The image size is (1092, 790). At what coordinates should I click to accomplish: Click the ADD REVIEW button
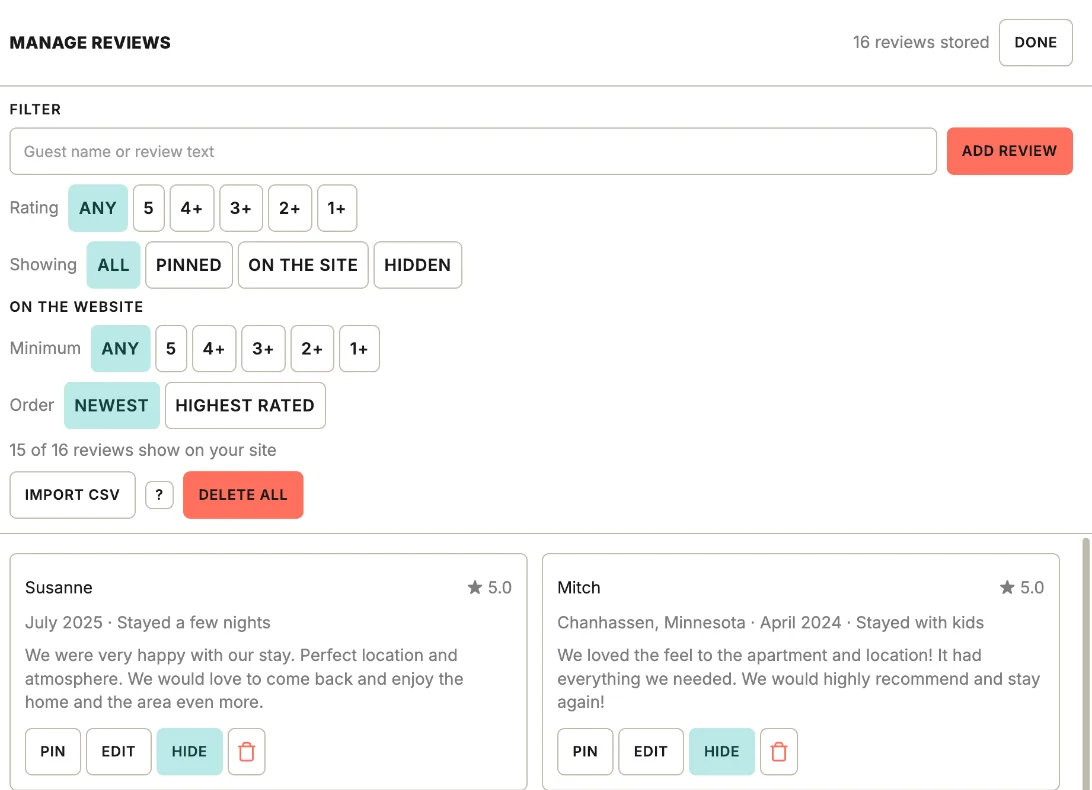pos(1009,151)
